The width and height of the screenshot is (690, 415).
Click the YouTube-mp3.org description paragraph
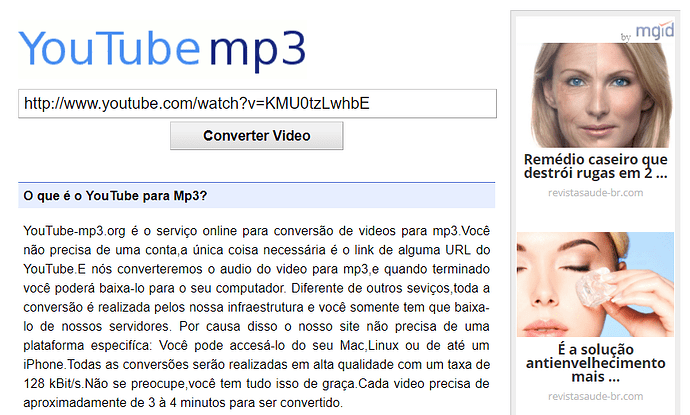point(257,316)
